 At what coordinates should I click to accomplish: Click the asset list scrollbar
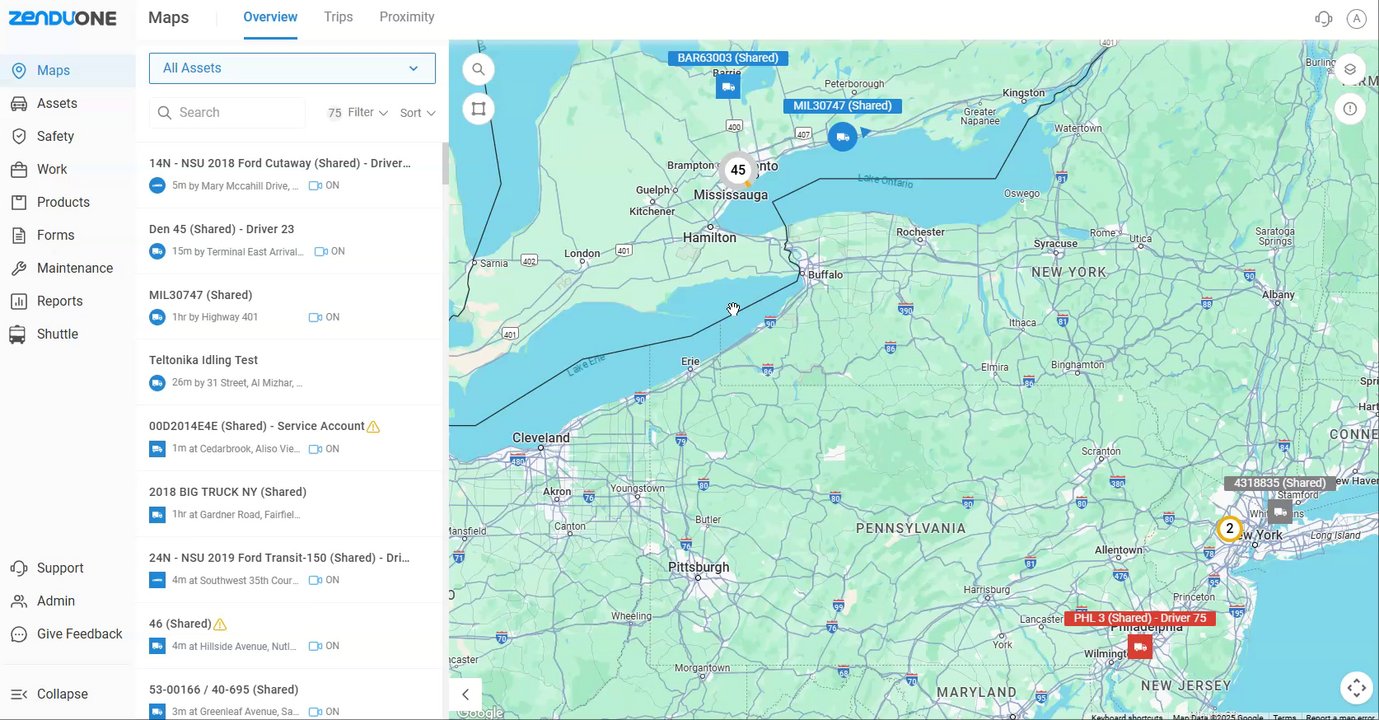click(x=445, y=164)
